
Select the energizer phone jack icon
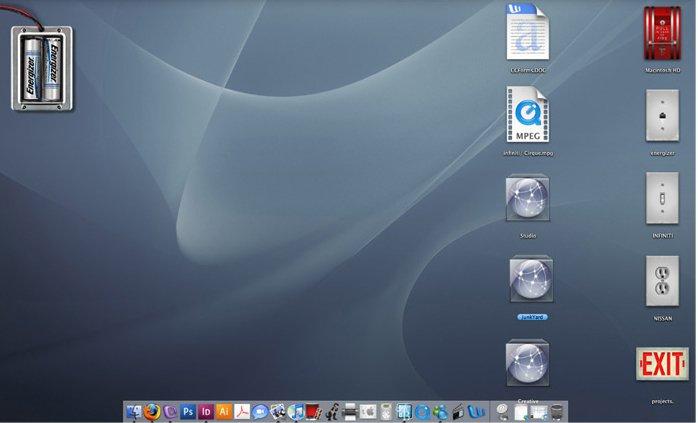(662, 115)
